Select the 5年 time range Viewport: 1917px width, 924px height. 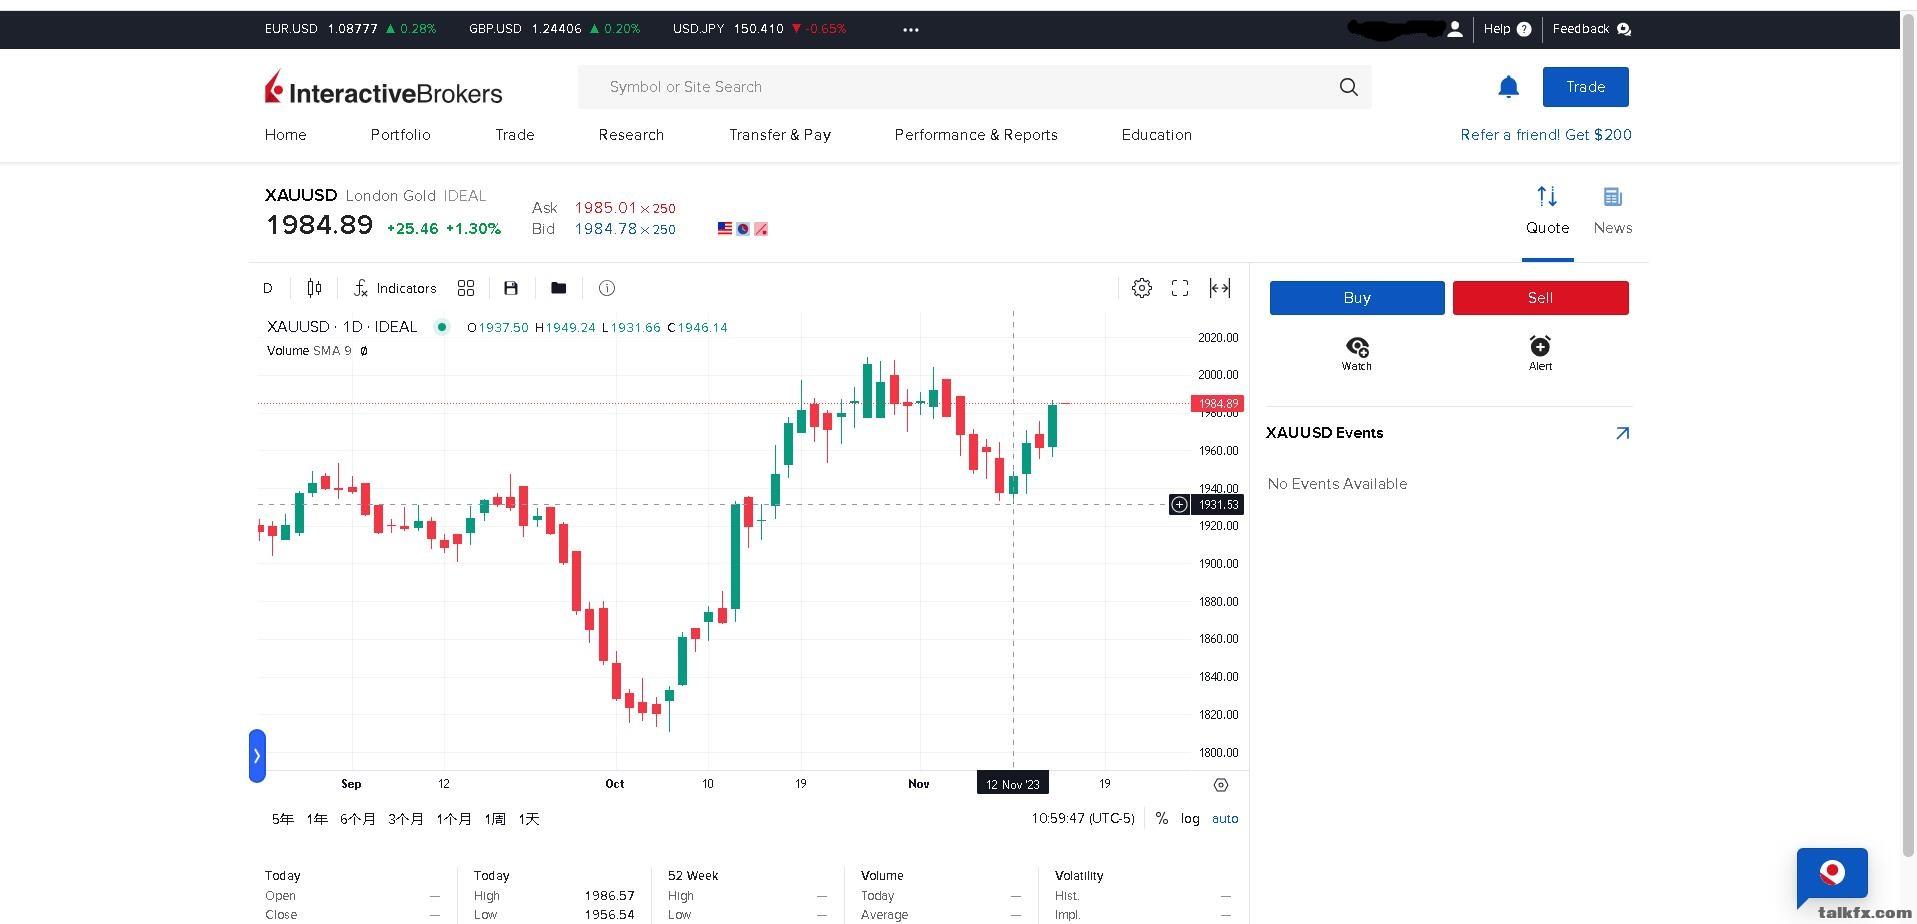click(x=283, y=819)
